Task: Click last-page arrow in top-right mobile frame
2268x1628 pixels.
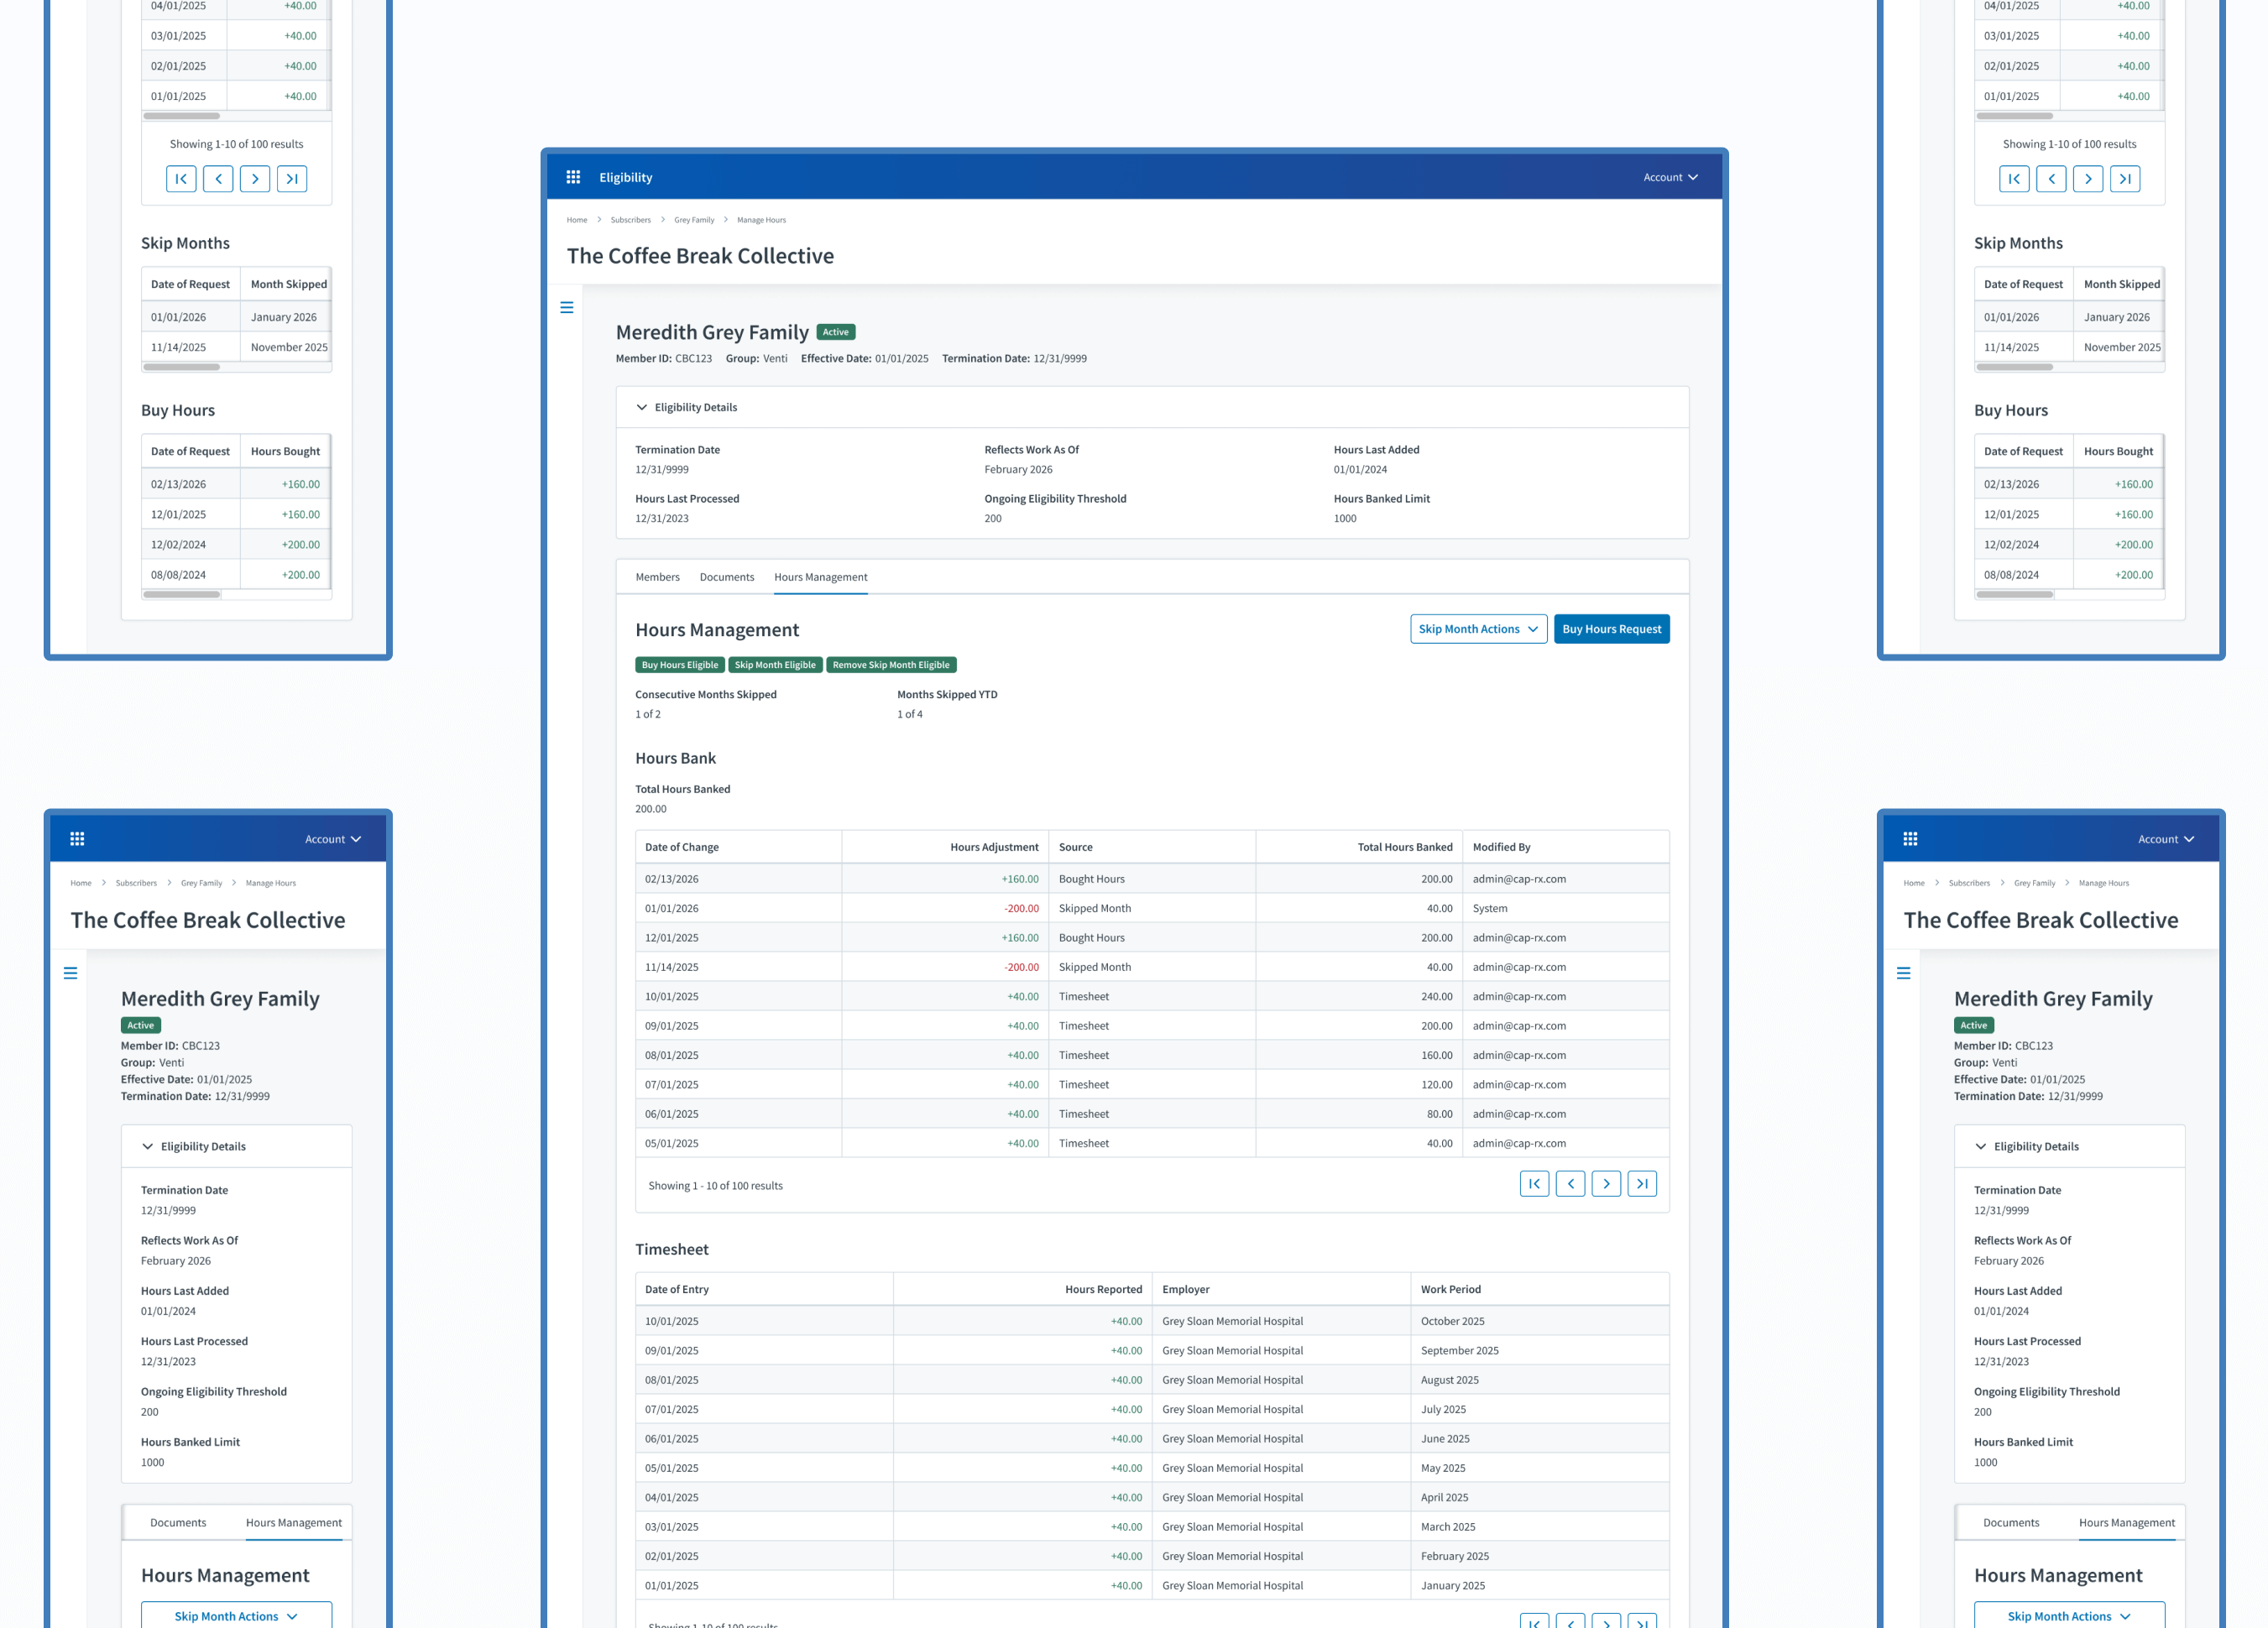Action: 2125,179
